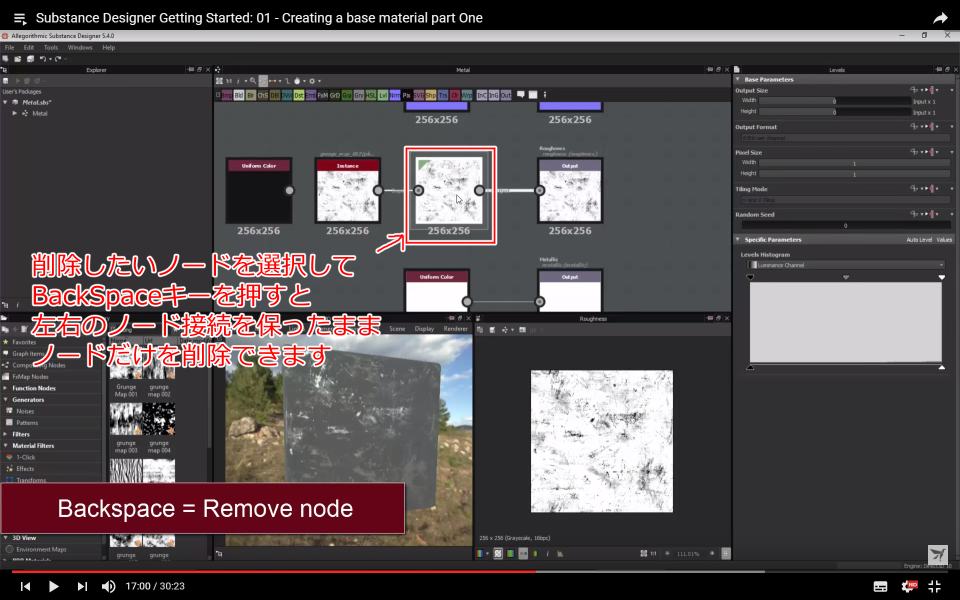Collapse the Specific Parameters section
This screenshot has width=960, height=600.
738,239
